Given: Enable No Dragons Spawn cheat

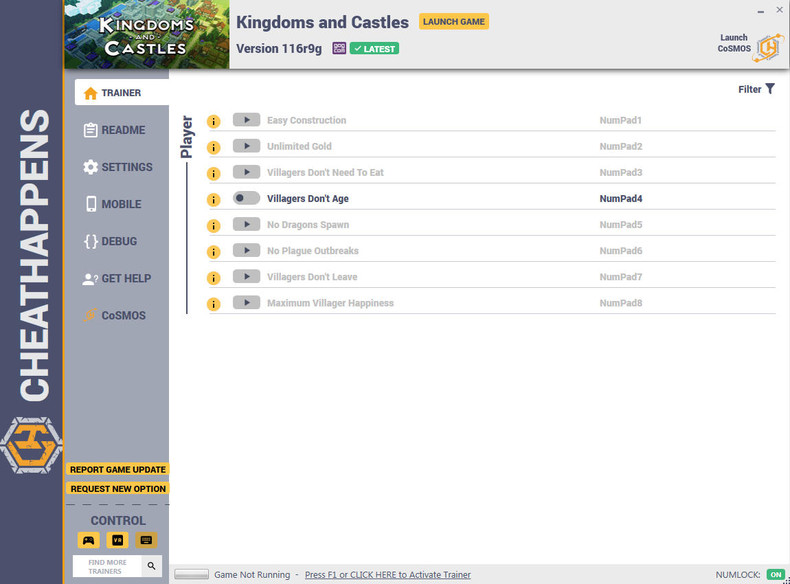Looking at the screenshot, I should click(246, 224).
